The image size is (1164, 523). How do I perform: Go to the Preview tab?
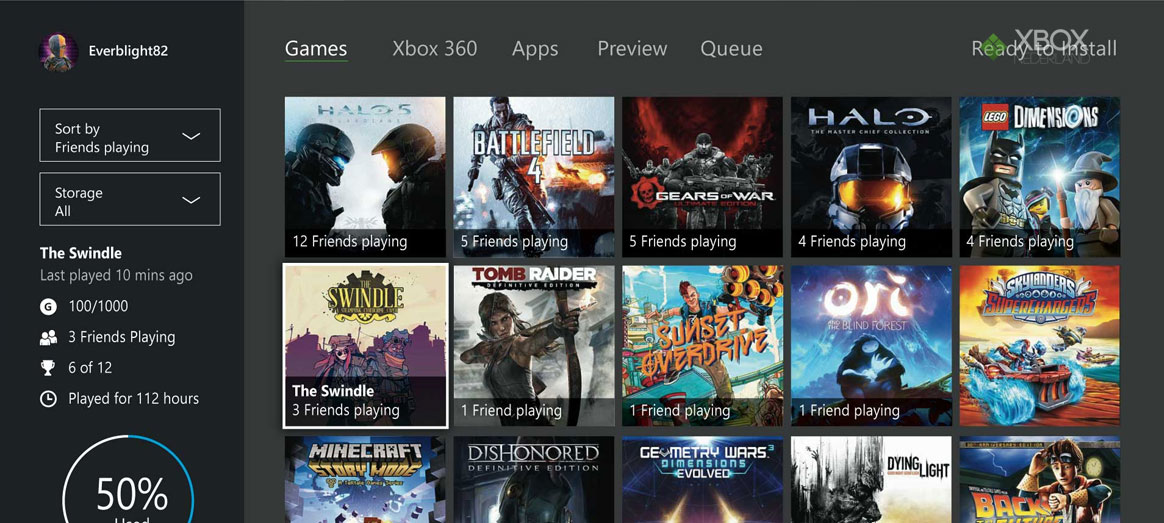(632, 49)
